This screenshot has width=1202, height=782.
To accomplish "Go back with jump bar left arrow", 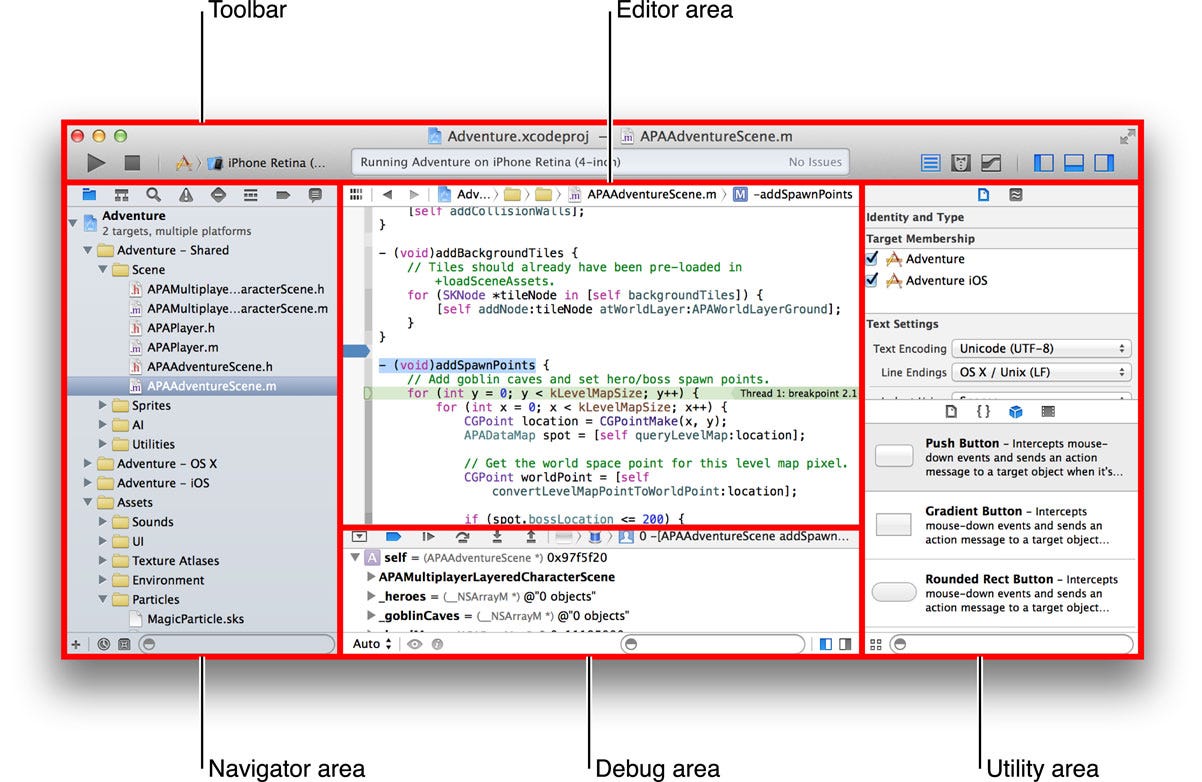I will [387, 195].
